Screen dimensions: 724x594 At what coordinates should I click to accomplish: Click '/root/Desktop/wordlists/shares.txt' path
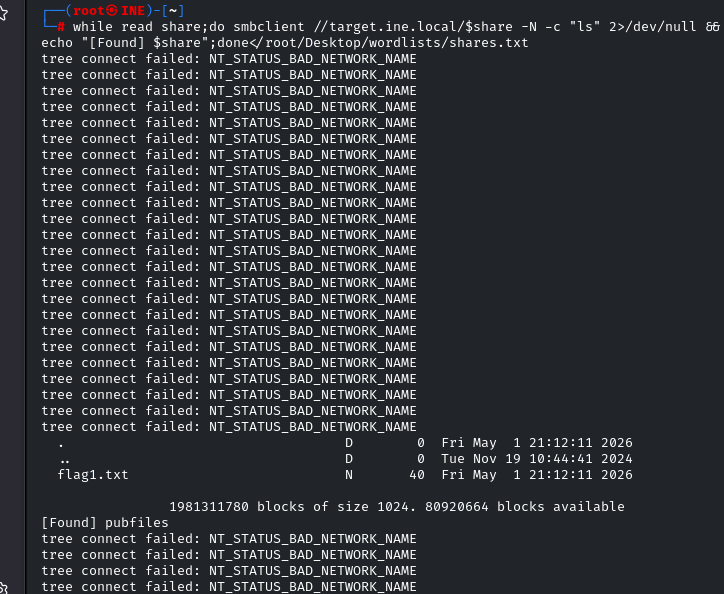click(396, 43)
